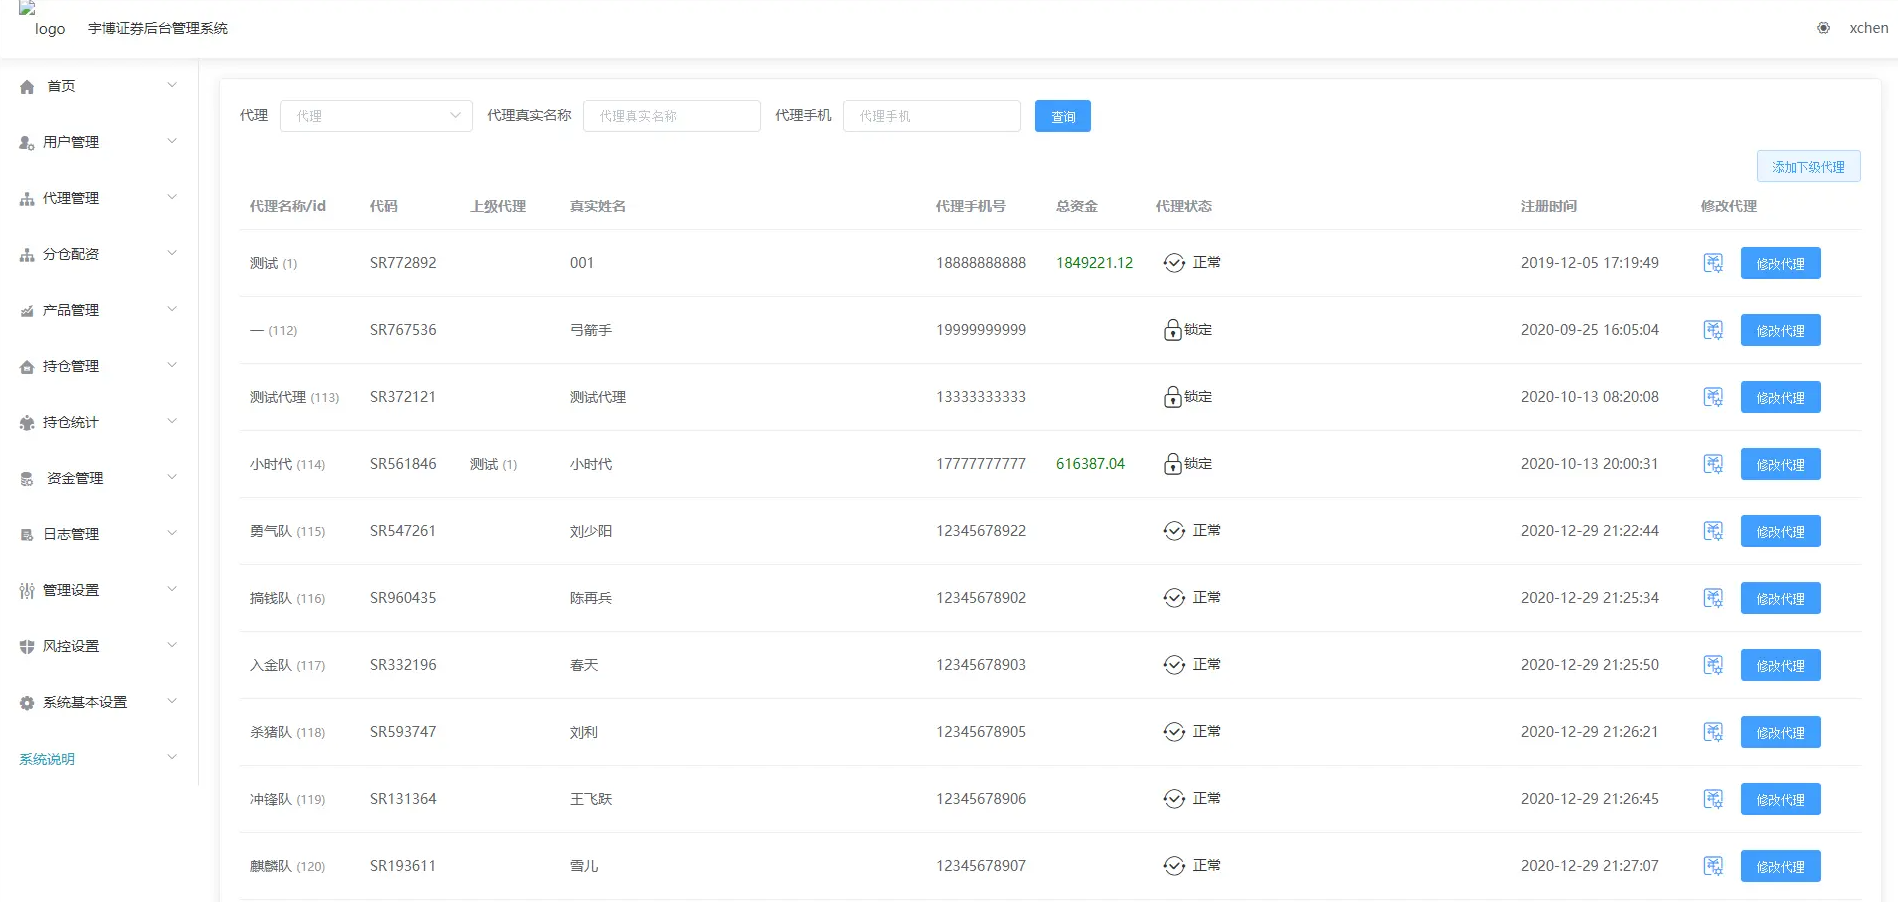The height and width of the screenshot is (902, 1898).
Task: Click the lock status icon for 测试代理 row
Action: point(1172,397)
